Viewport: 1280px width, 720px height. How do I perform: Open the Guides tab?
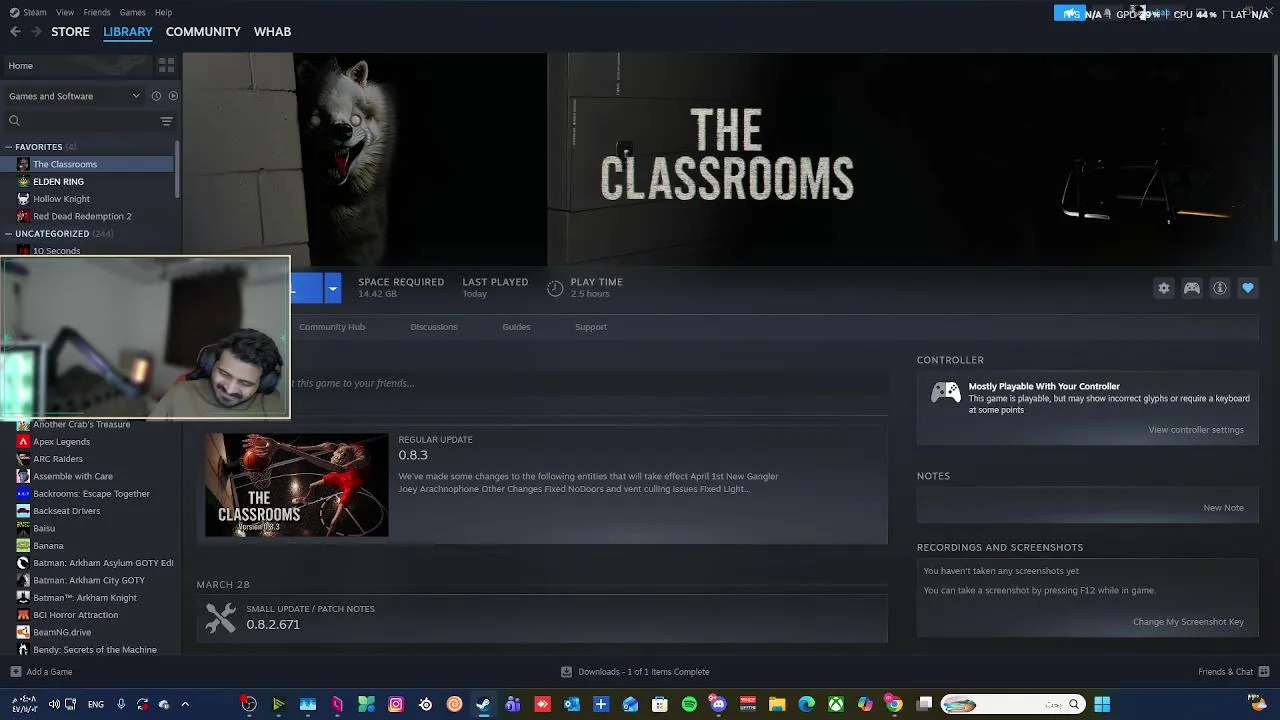[x=516, y=327]
